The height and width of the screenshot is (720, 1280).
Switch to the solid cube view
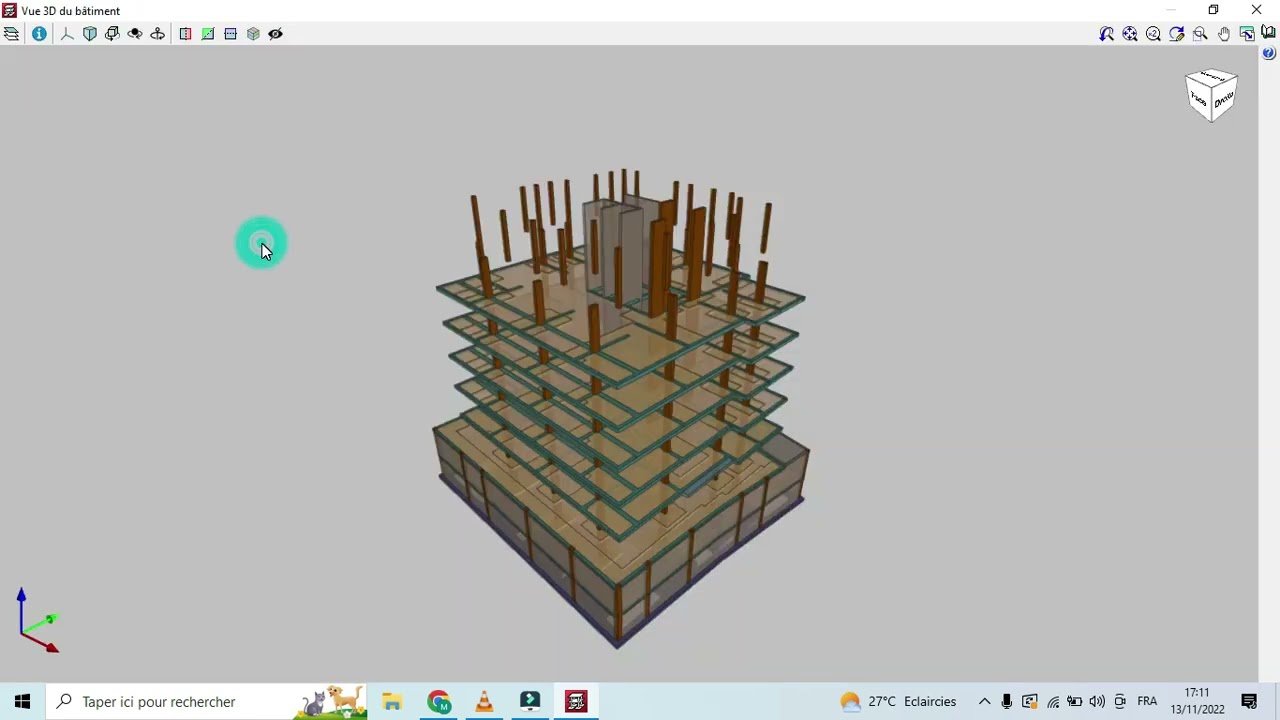[x=90, y=34]
